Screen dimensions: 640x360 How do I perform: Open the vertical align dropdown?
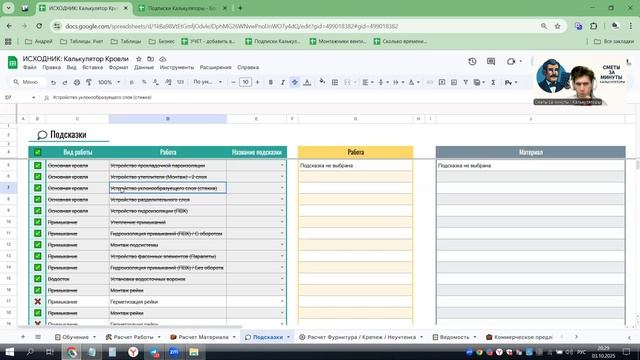pos(383,82)
